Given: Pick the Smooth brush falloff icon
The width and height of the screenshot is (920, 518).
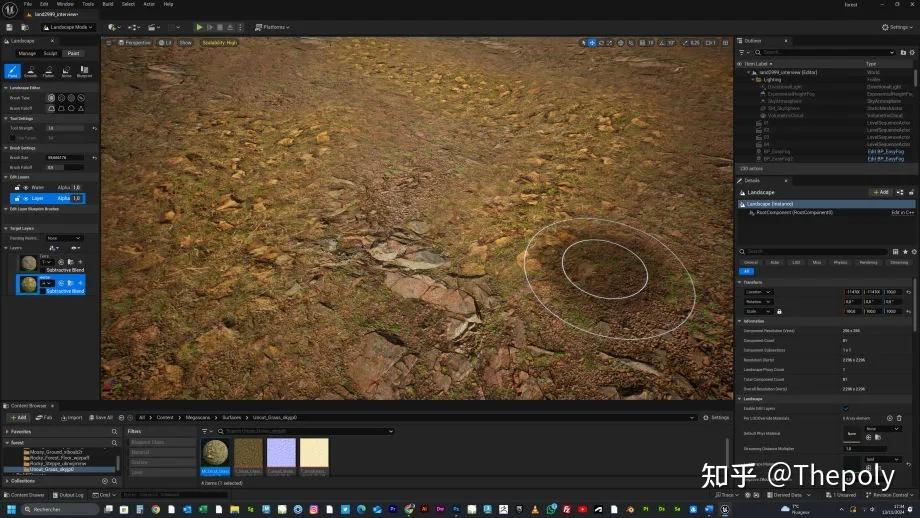Looking at the screenshot, I should pos(51,109).
